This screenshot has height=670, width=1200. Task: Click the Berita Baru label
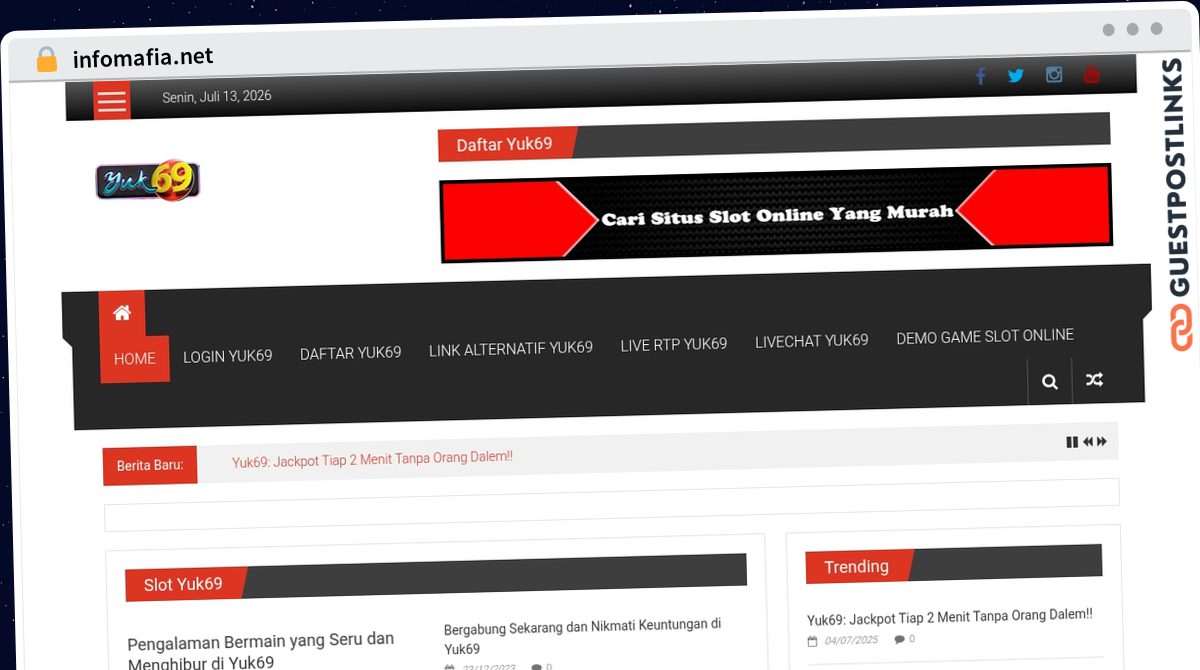click(x=150, y=466)
